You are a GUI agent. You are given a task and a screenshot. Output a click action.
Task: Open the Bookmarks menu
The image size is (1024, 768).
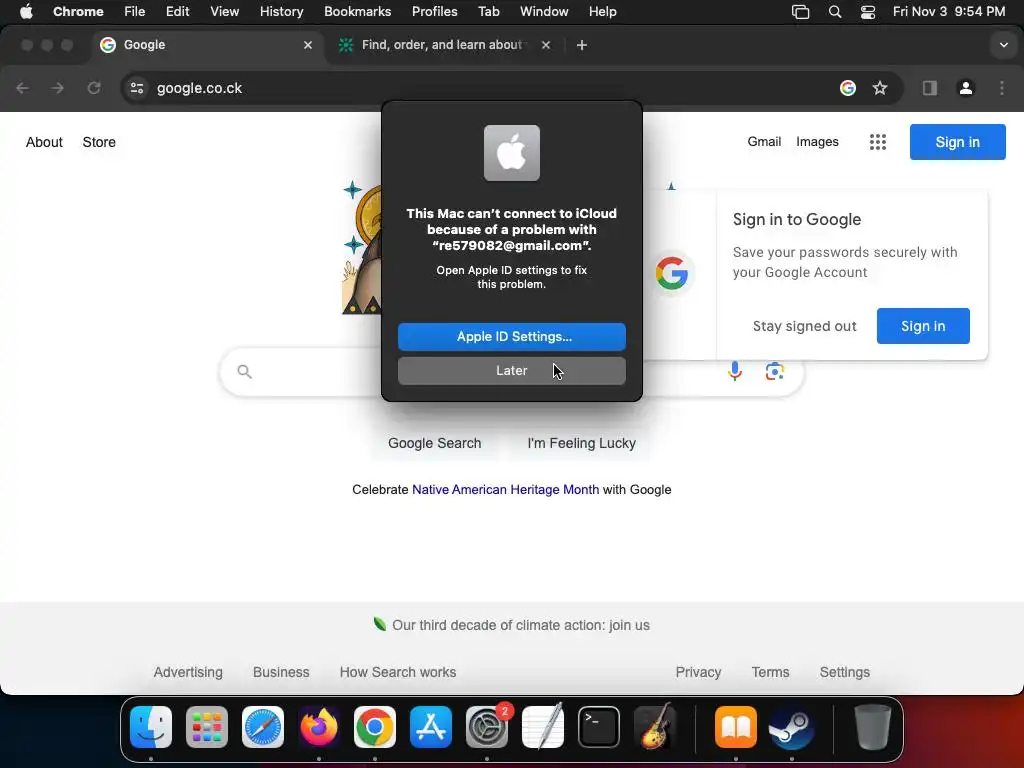[357, 12]
